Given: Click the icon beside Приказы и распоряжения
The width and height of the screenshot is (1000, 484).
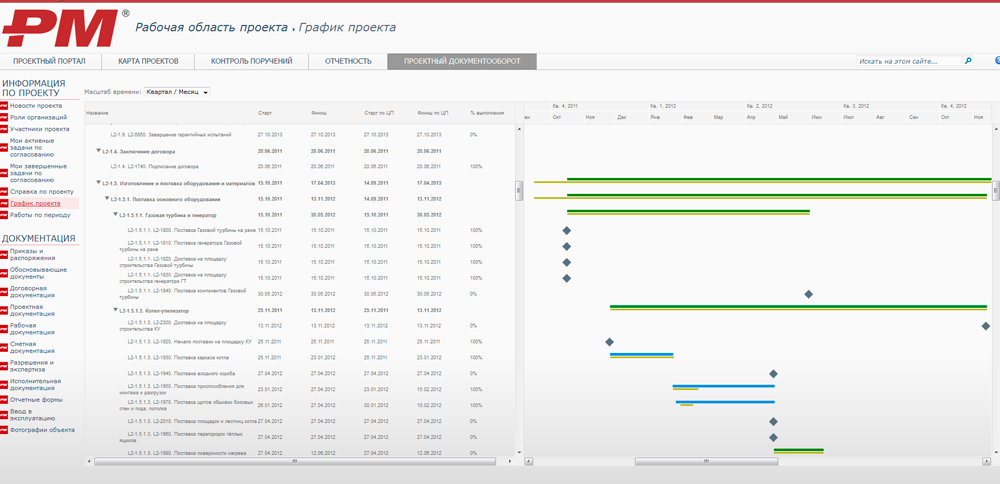Looking at the screenshot, I should (x=4, y=254).
